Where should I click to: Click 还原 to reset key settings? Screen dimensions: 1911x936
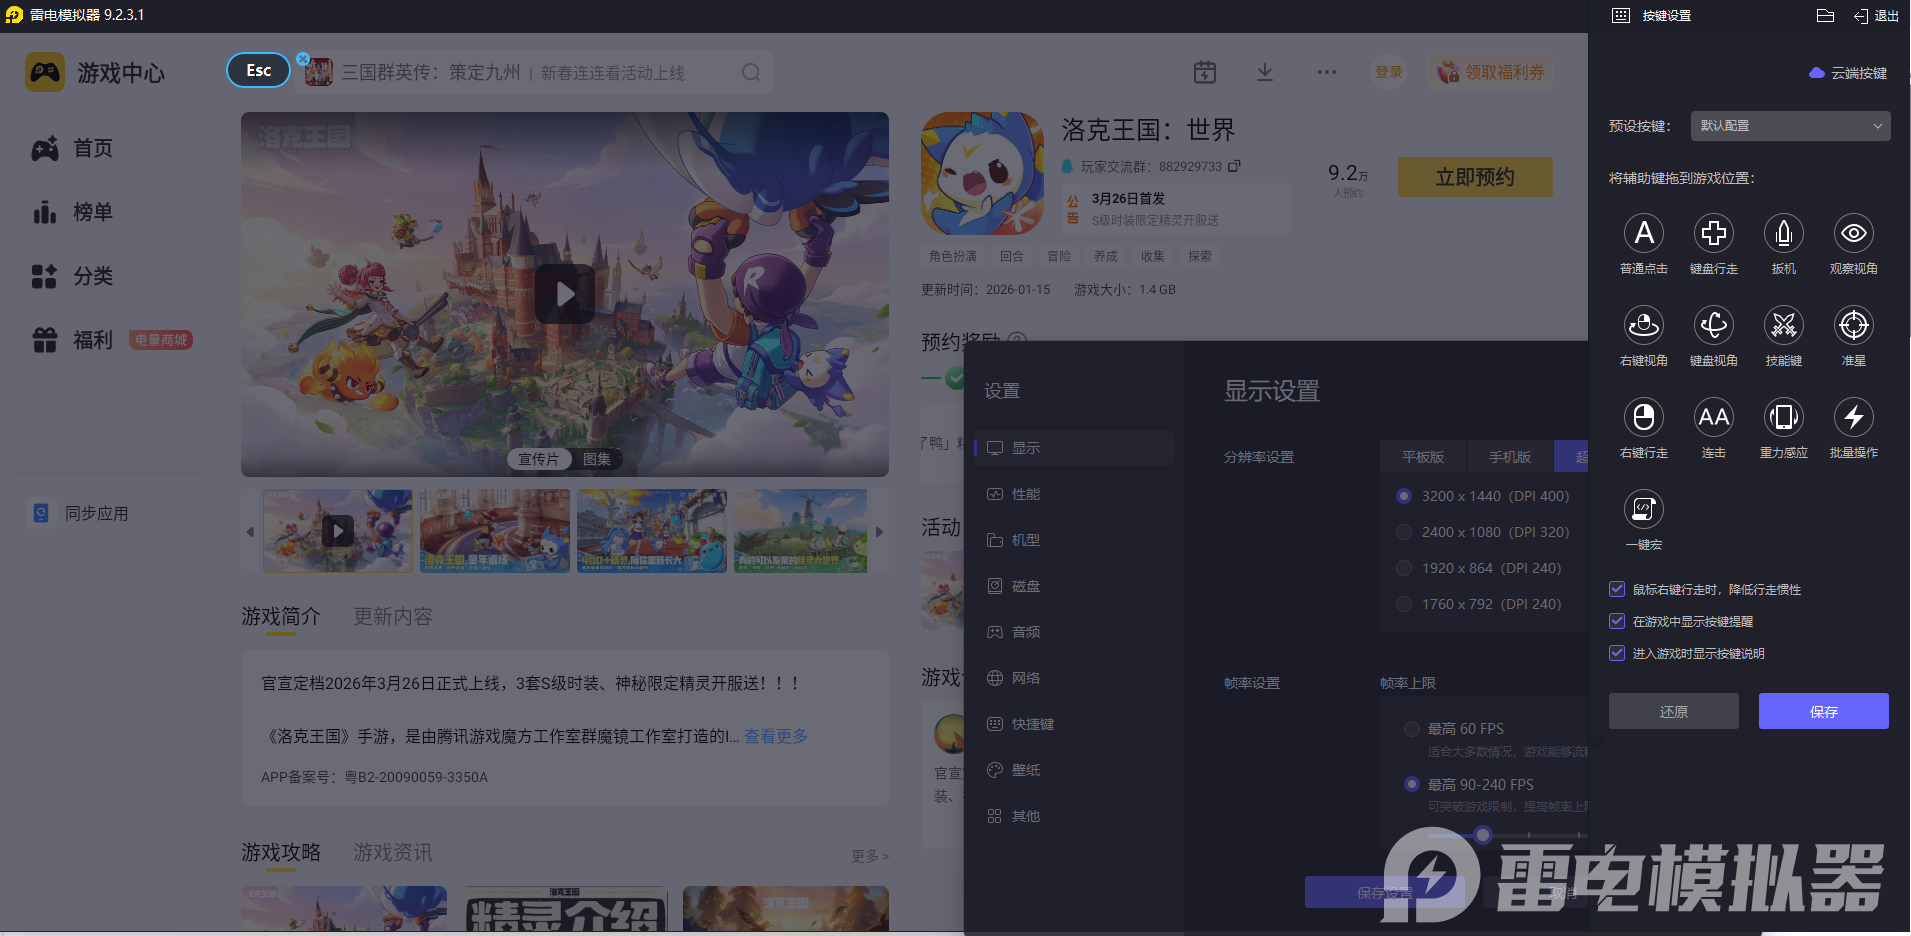click(1674, 711)
